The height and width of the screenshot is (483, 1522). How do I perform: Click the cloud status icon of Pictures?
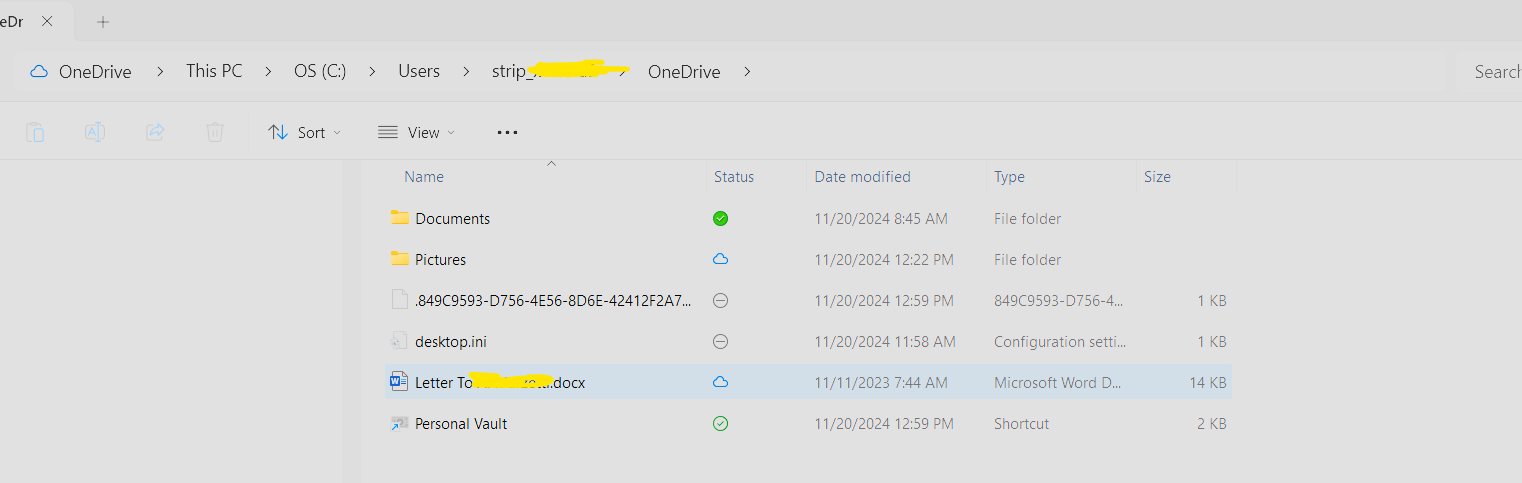[x=720, y=259]
